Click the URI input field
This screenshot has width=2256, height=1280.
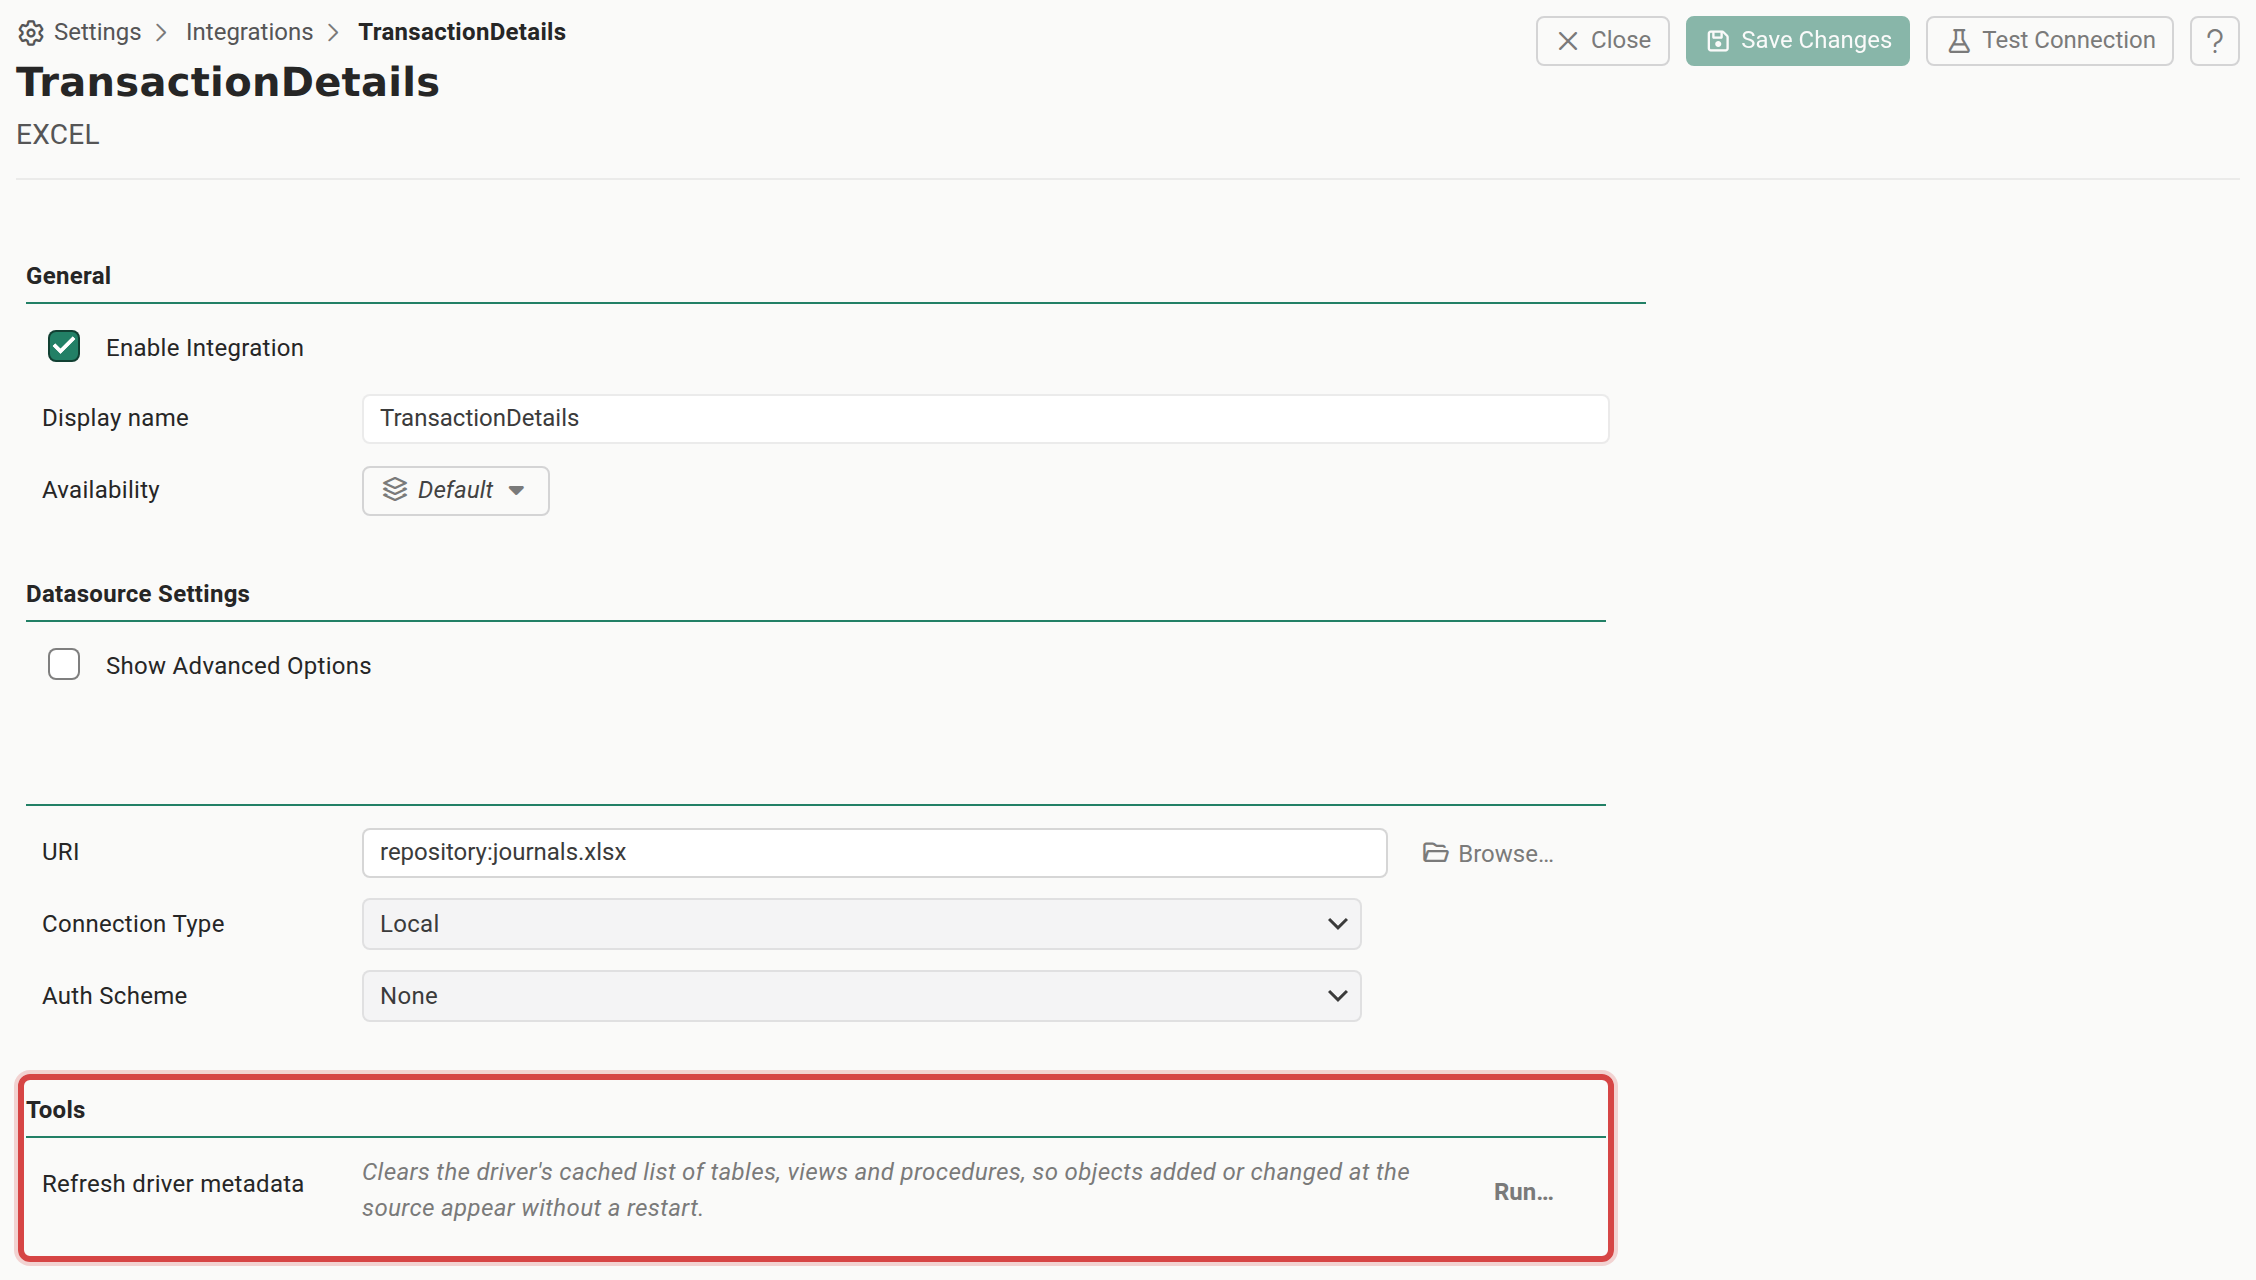[874, 853]
